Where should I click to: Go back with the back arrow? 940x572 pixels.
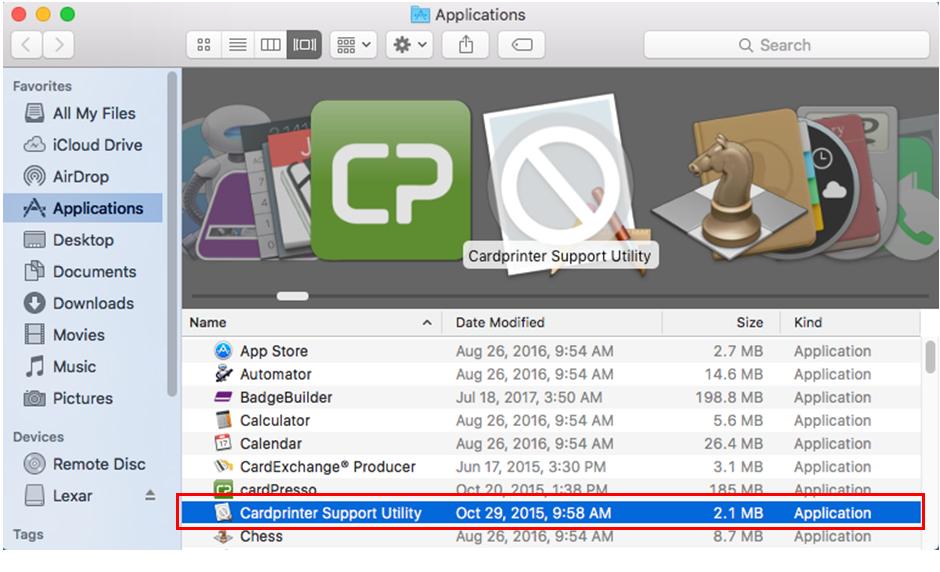tap(26, 45)
